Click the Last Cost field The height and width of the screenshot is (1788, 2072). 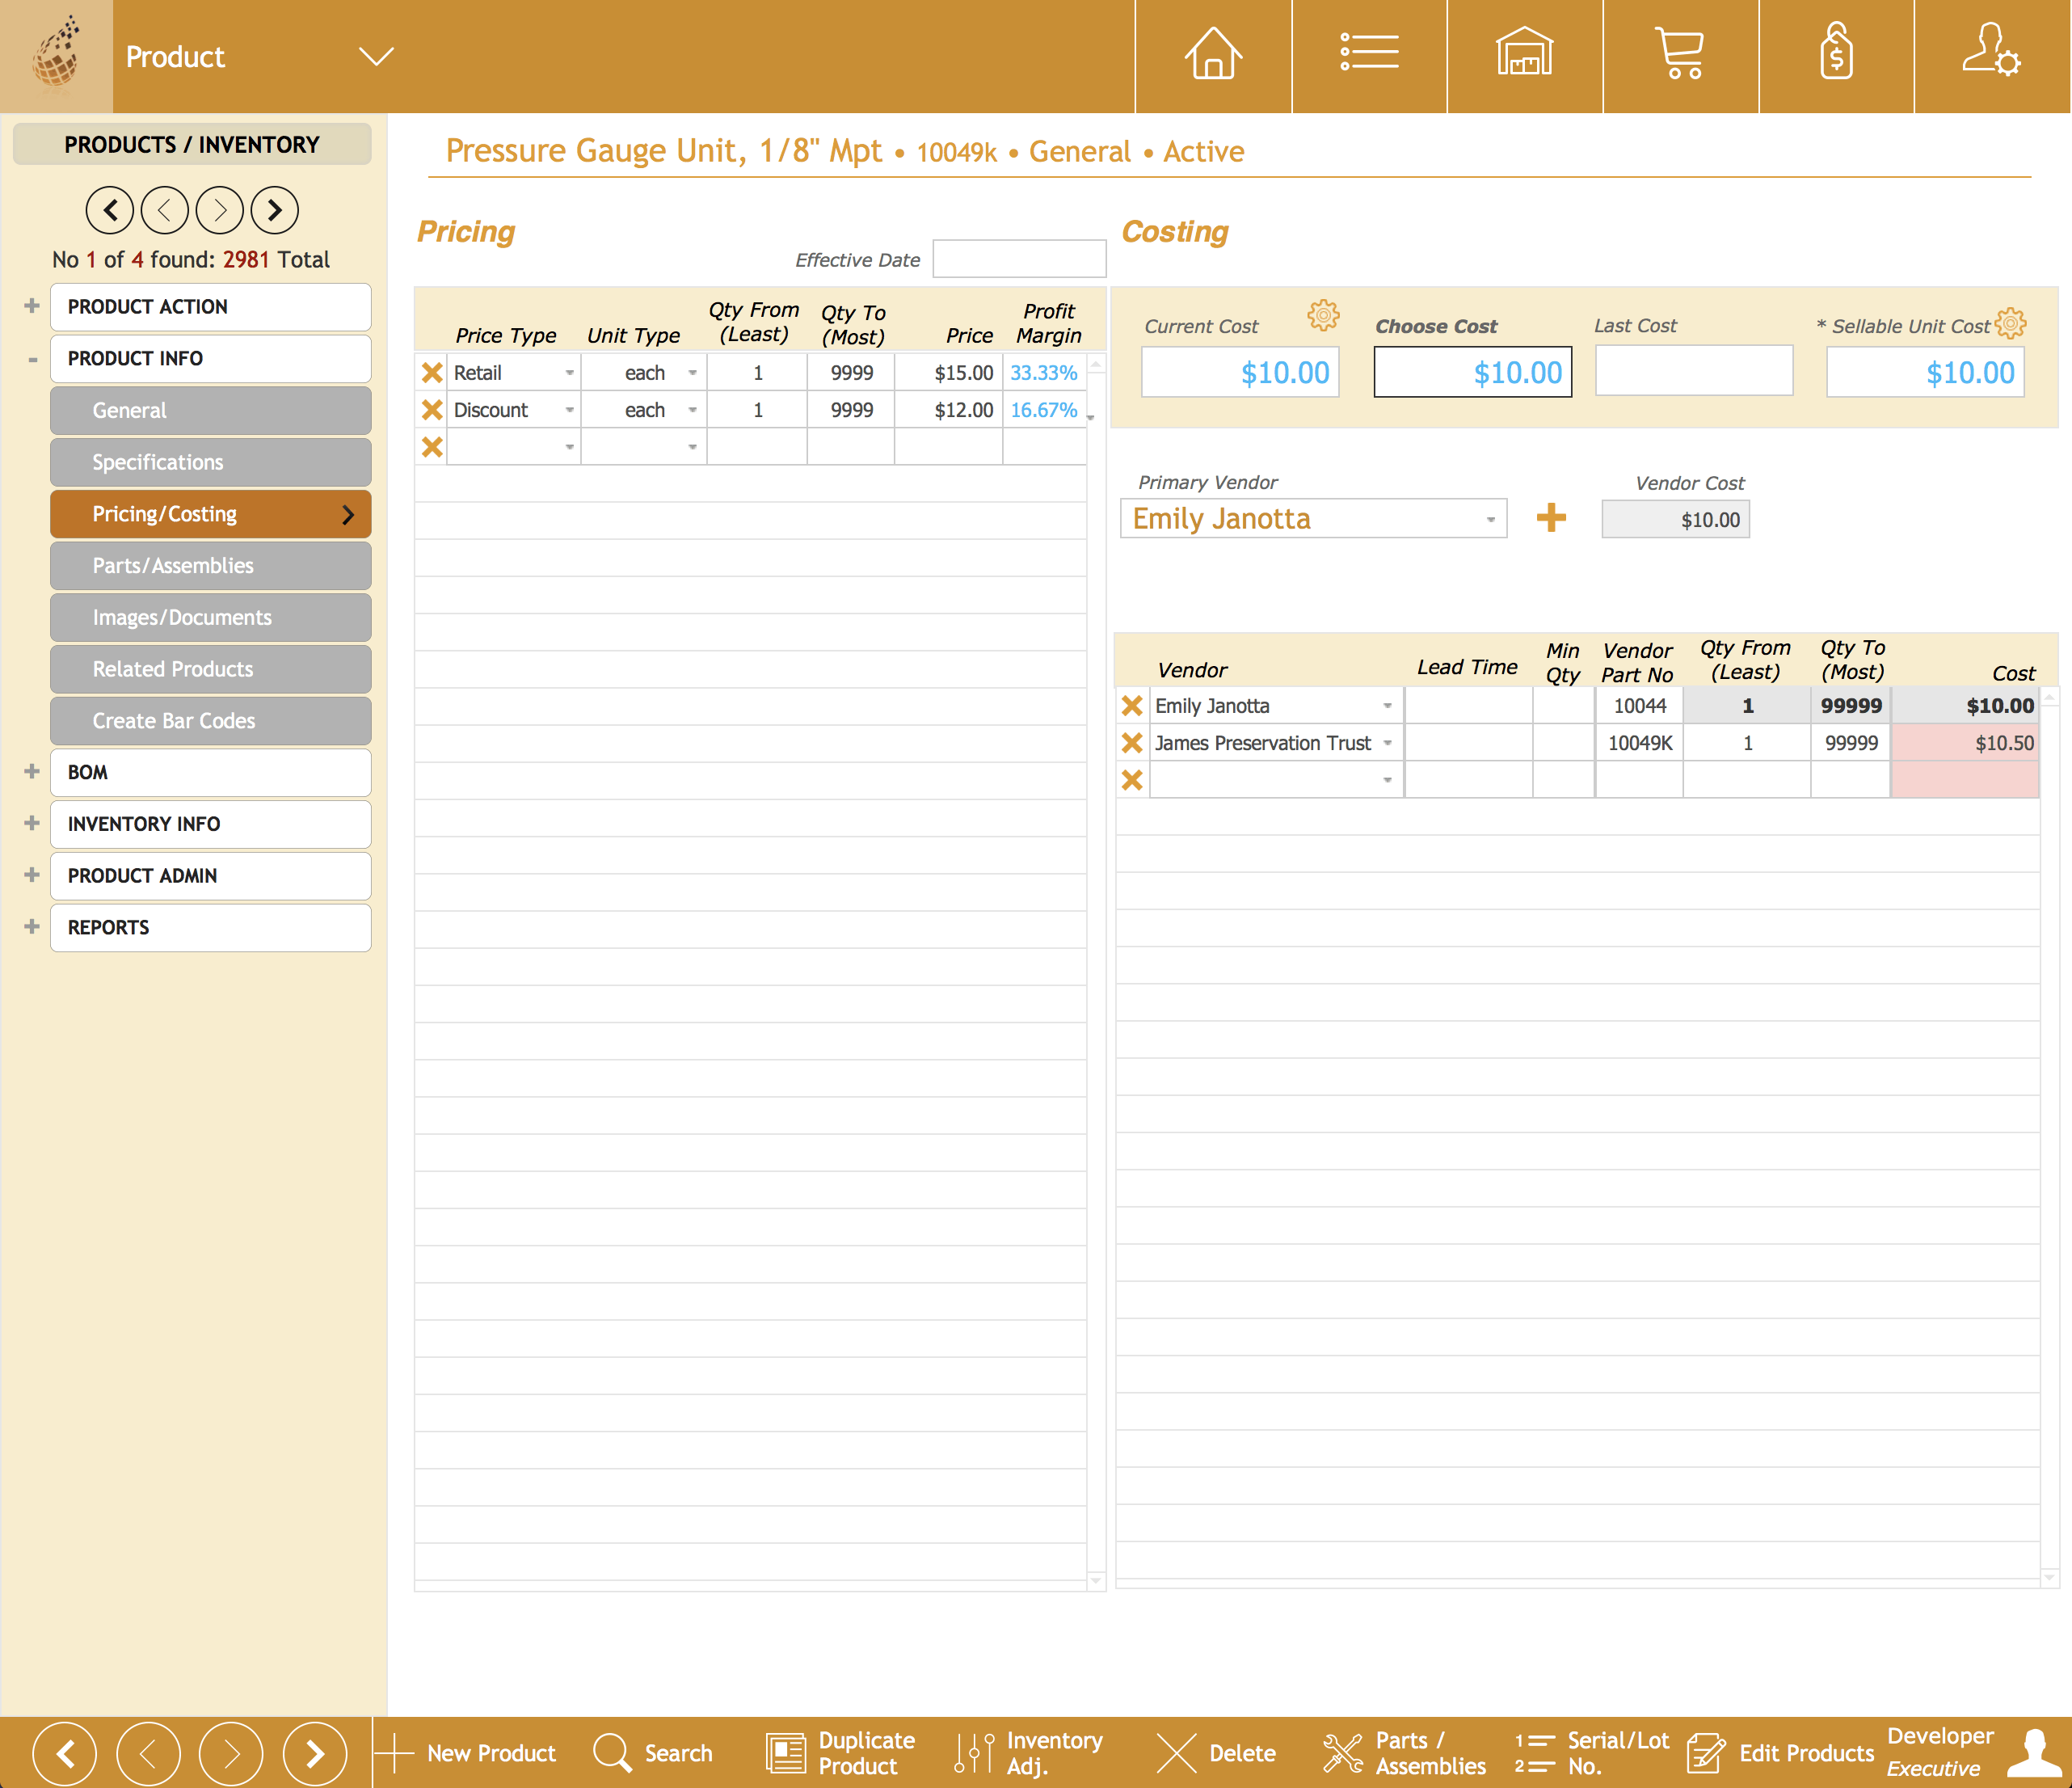point(1694,371)
